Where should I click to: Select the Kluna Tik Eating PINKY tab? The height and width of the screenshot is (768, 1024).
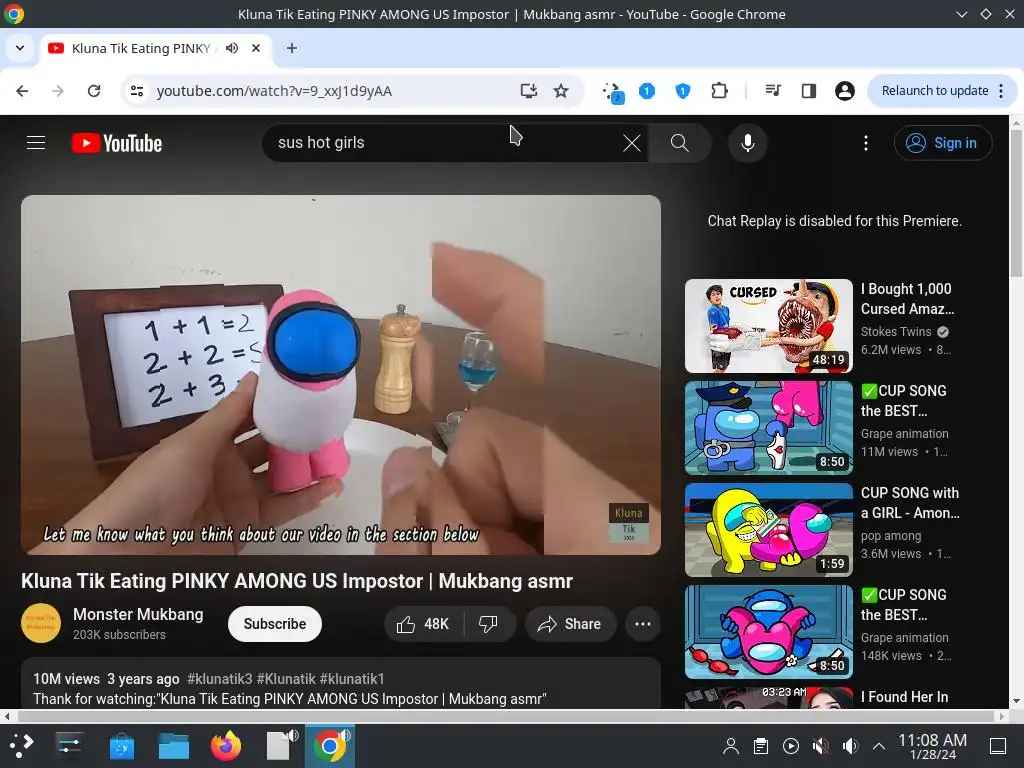pos(156,48)
